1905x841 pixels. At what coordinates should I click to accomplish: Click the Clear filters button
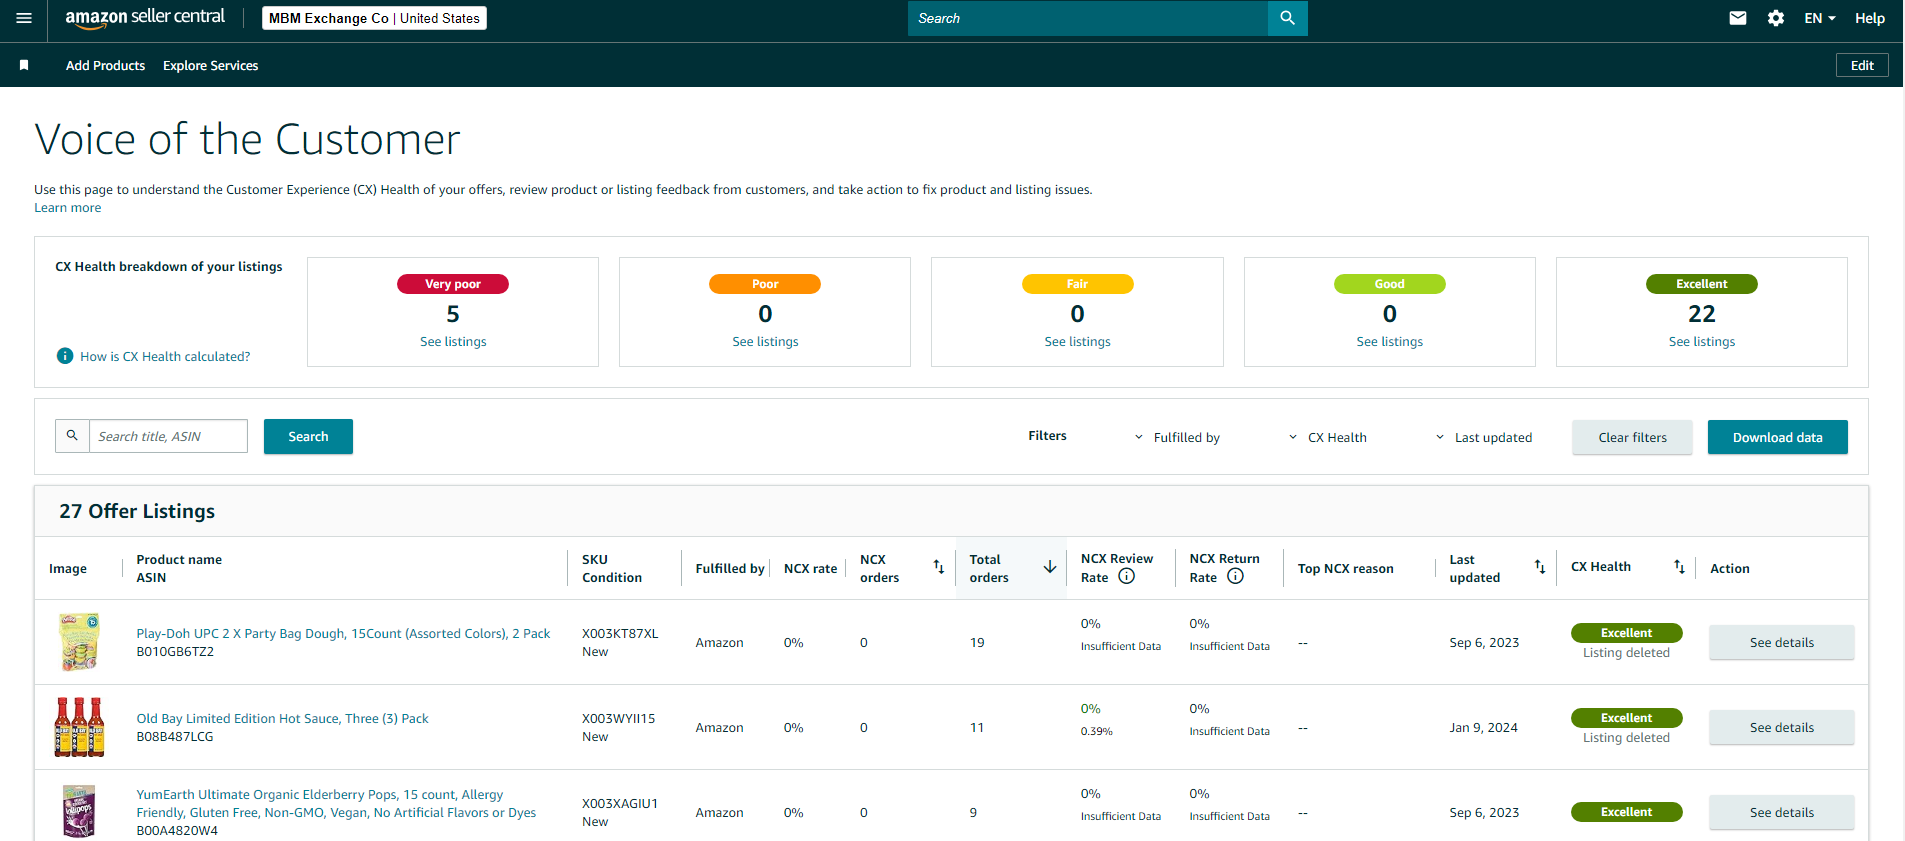click(x=1632, y=437)
